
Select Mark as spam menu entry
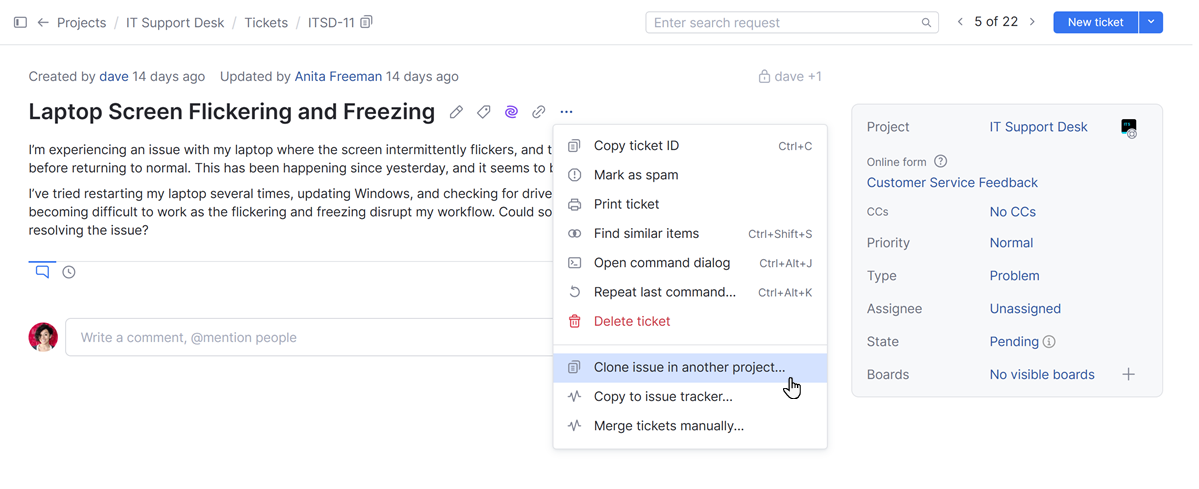coord(635,175)
